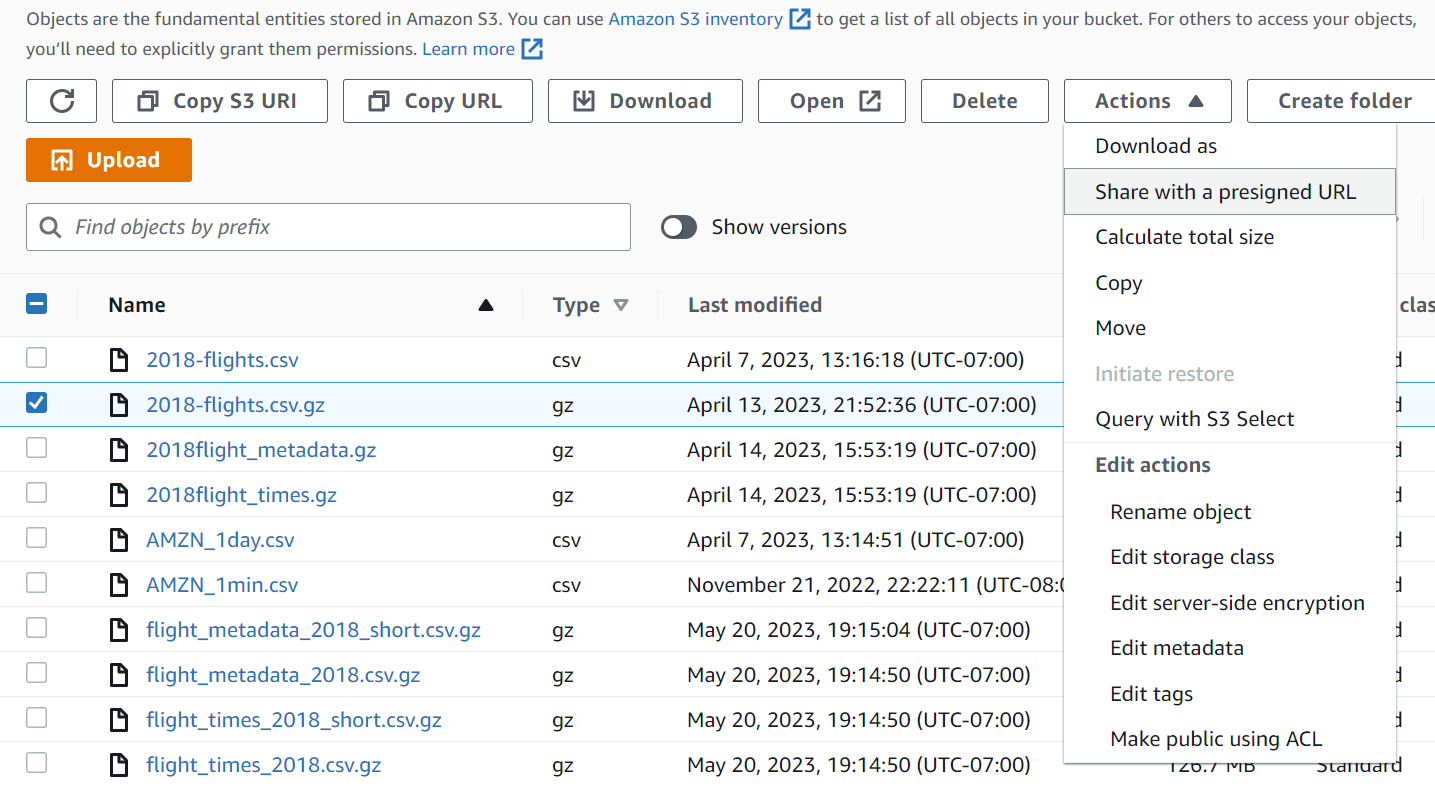The height and width of the screenshot is (786, 1435).
Task: Uncheck the 2018-flights.csv.gz checkbox
Action: click(x=37, y=403)
